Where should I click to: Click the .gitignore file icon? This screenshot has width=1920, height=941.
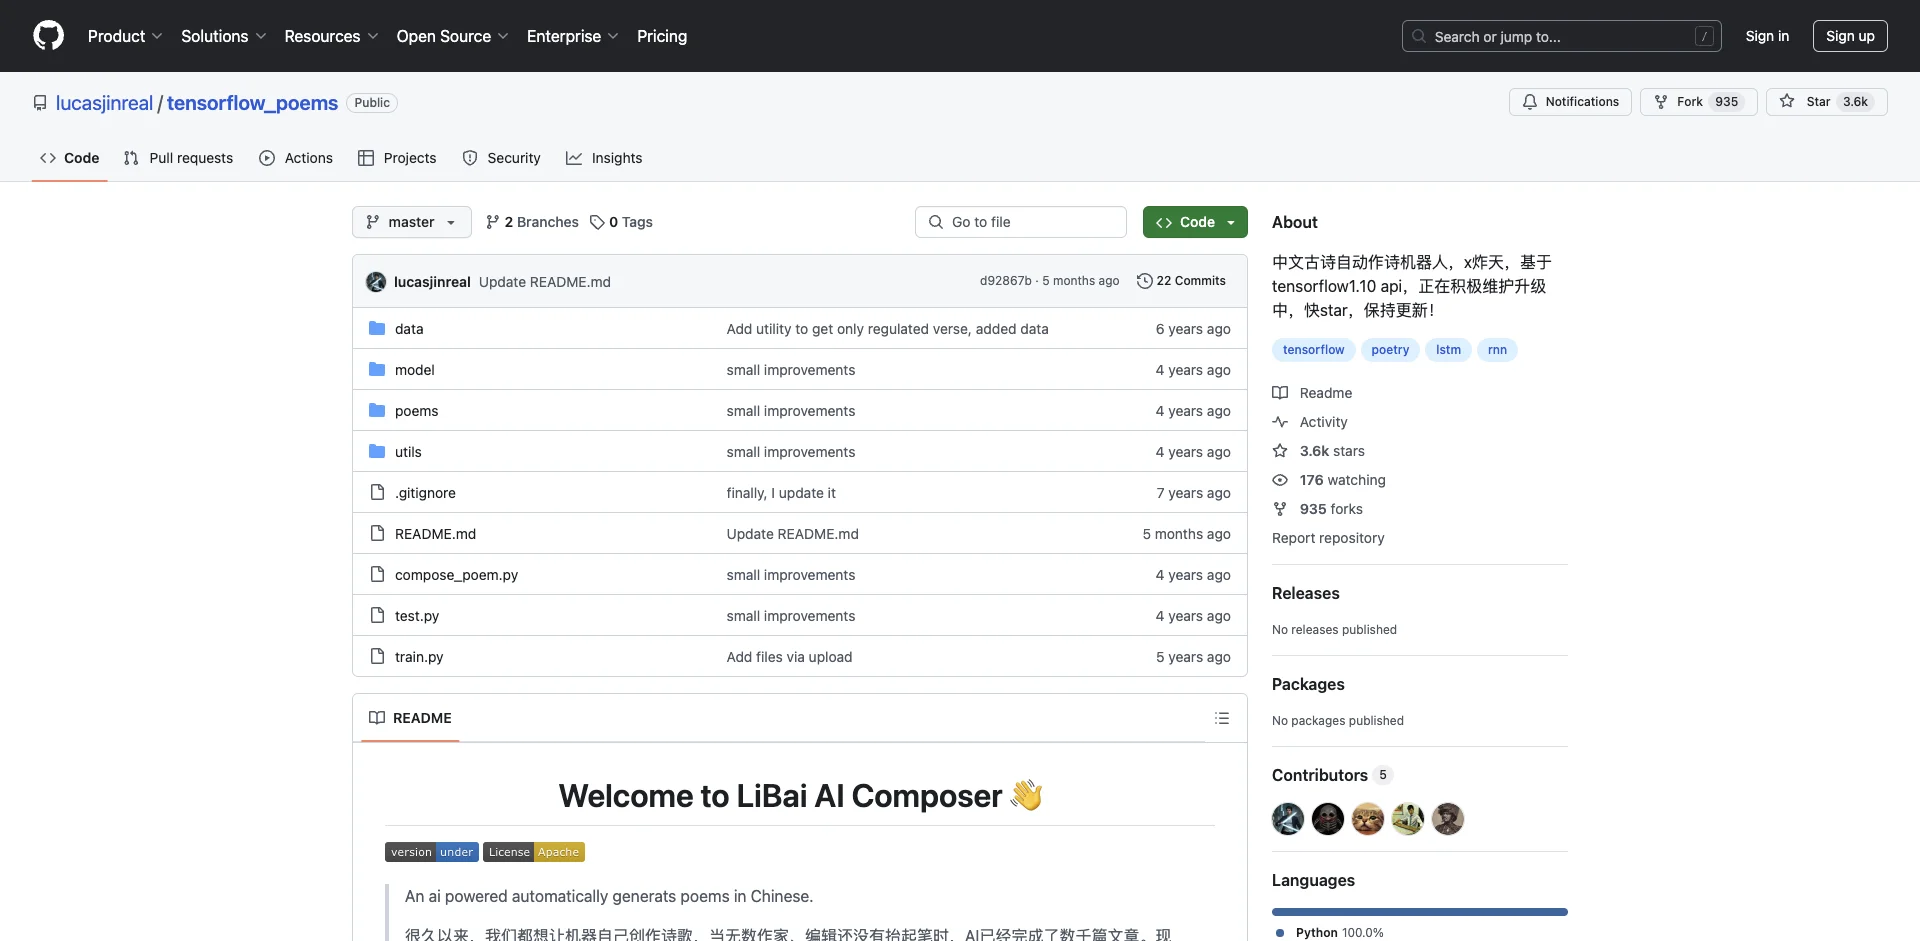[x=377, y=492]
